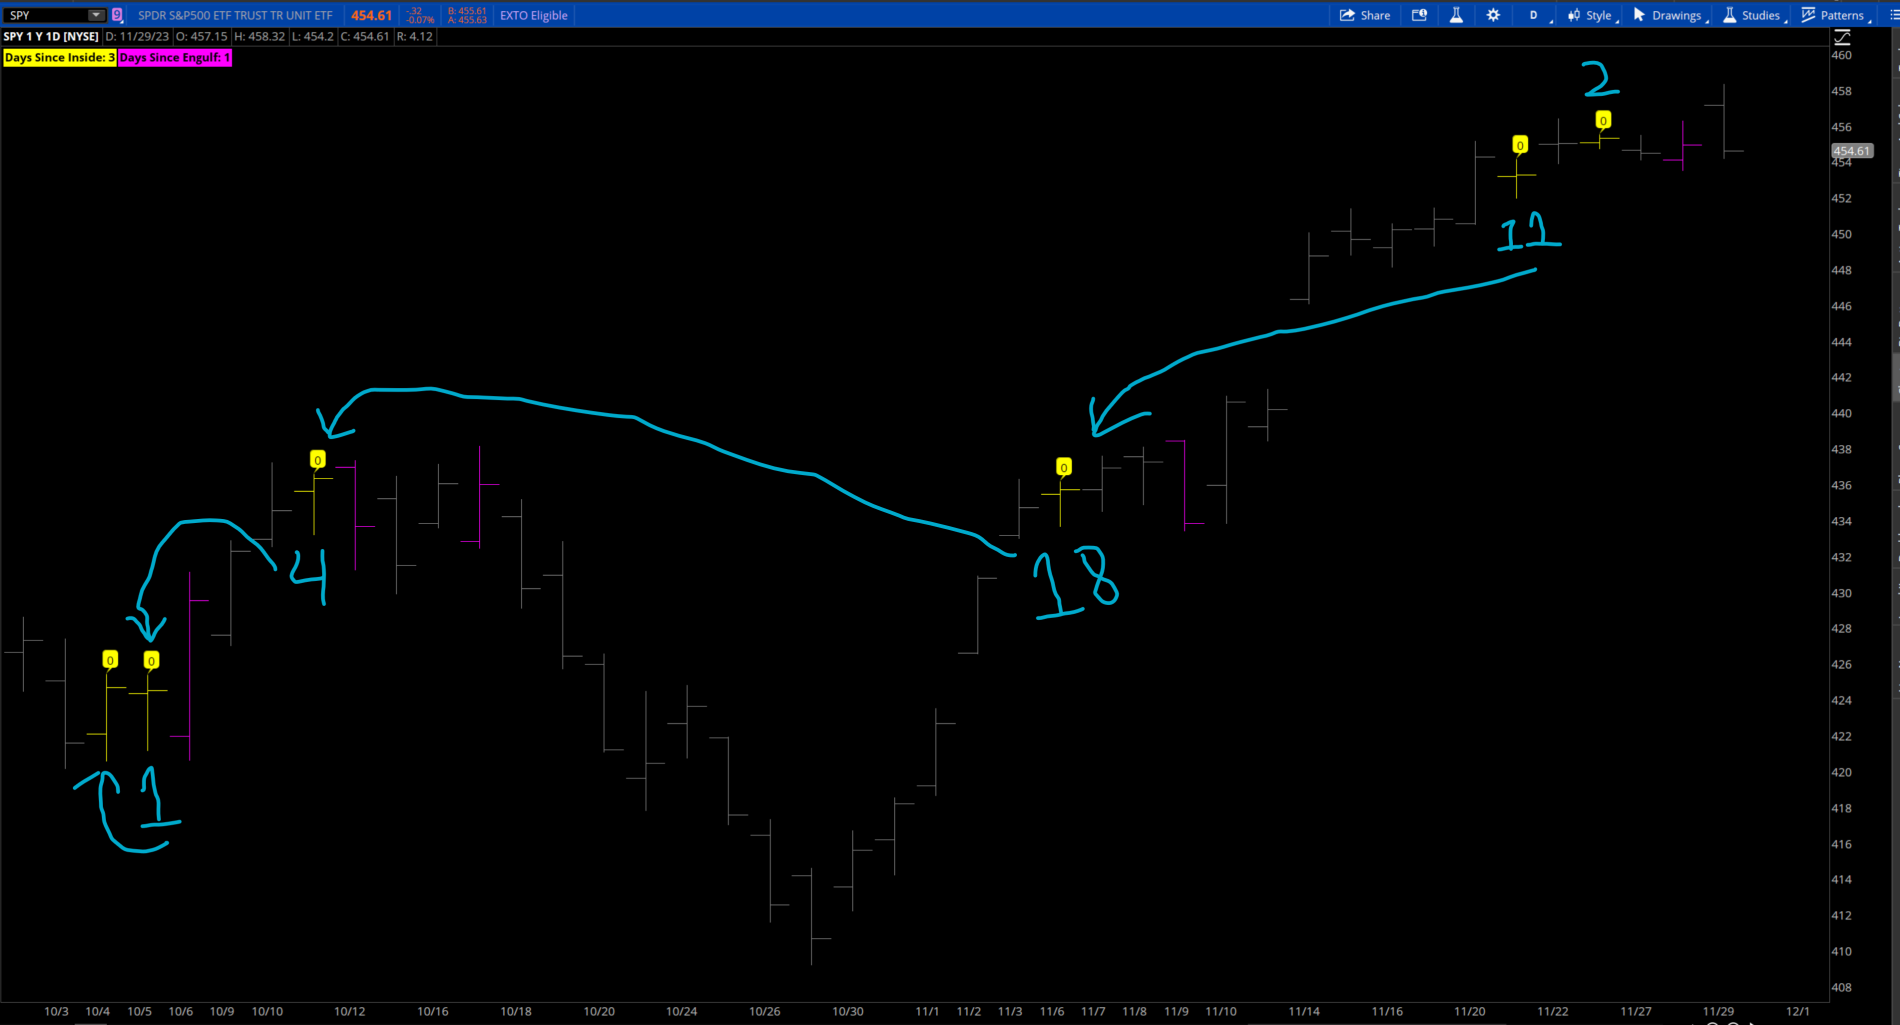Click the EXTO Eligible label
Viewport: 1900px width, 1025px height.
click(x=533, y=15)
